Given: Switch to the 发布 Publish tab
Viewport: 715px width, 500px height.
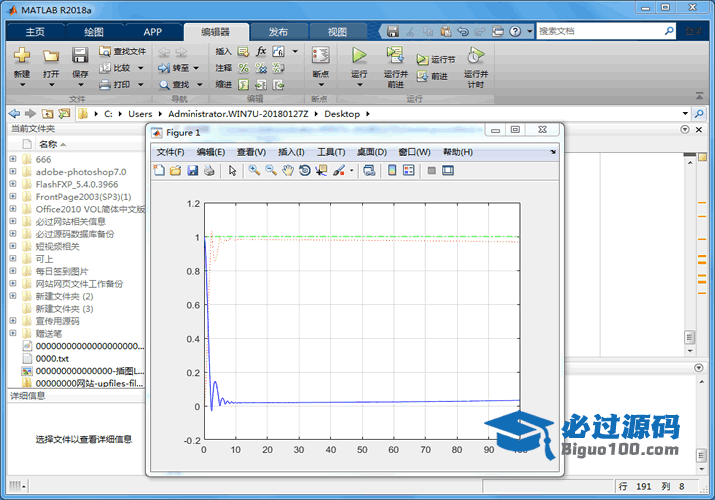Looking at the screenshot, I should [x=278, y=32].
